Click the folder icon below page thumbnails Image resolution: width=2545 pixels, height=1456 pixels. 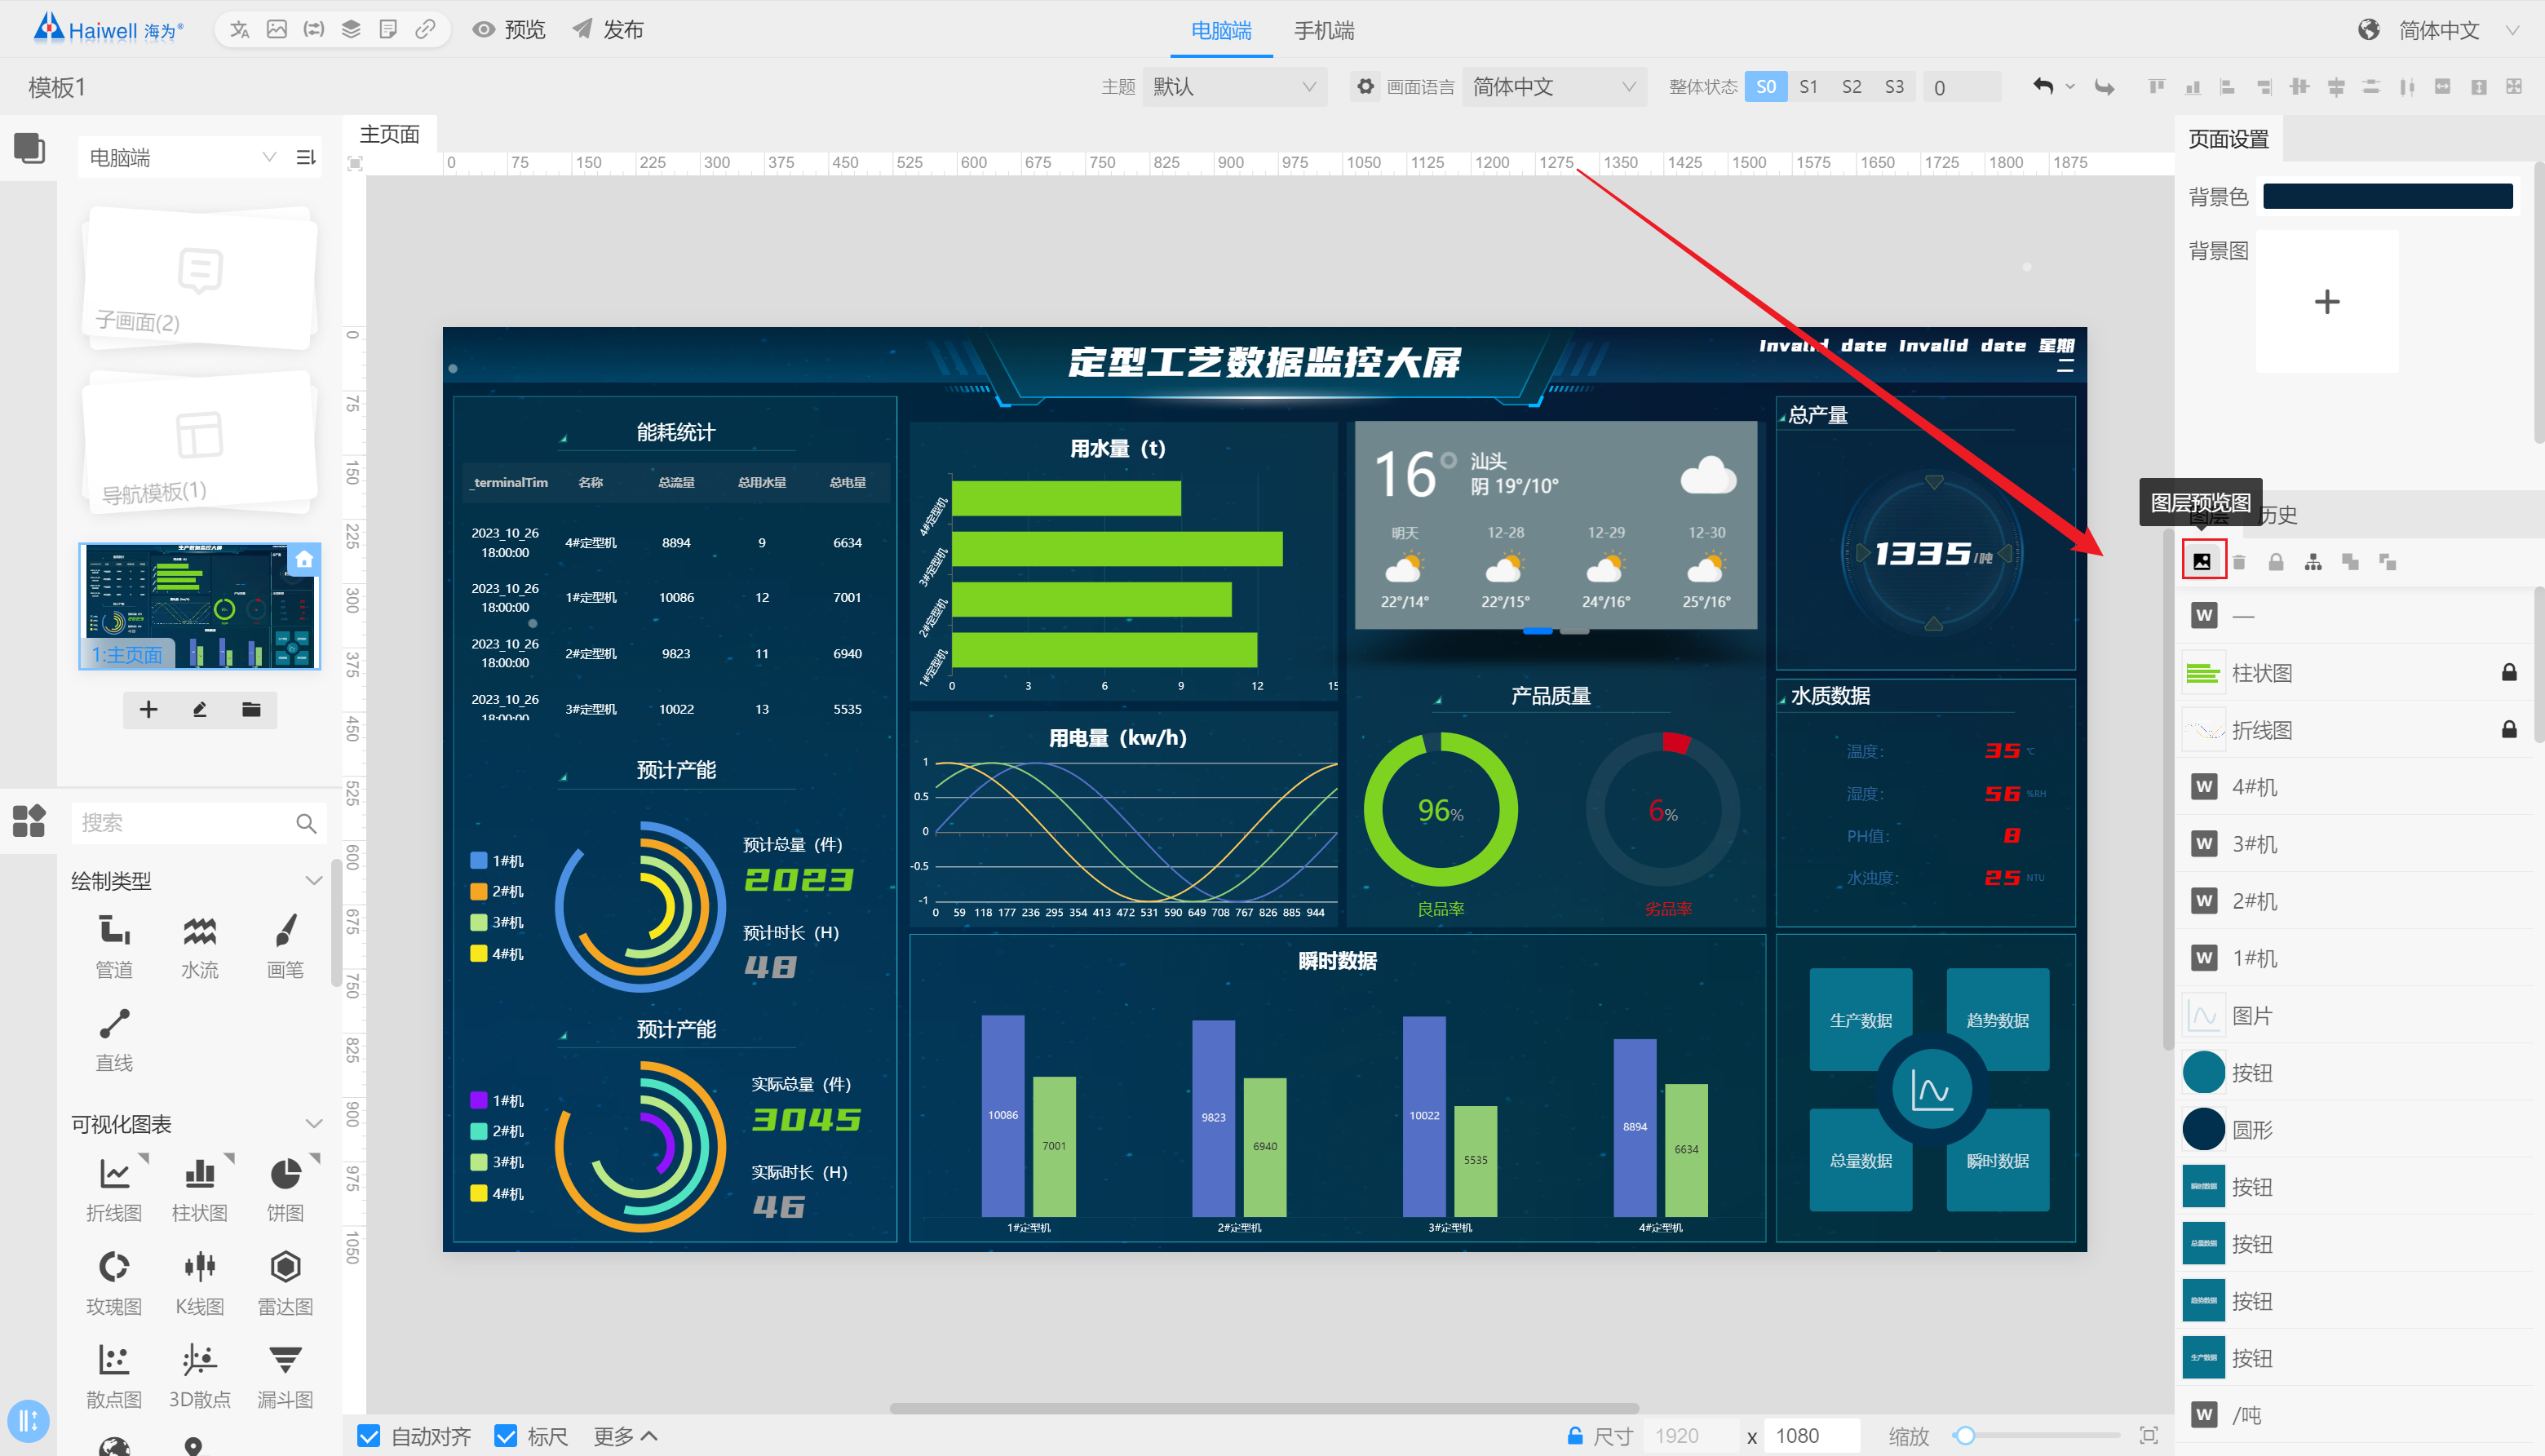[x=251, y=709]
